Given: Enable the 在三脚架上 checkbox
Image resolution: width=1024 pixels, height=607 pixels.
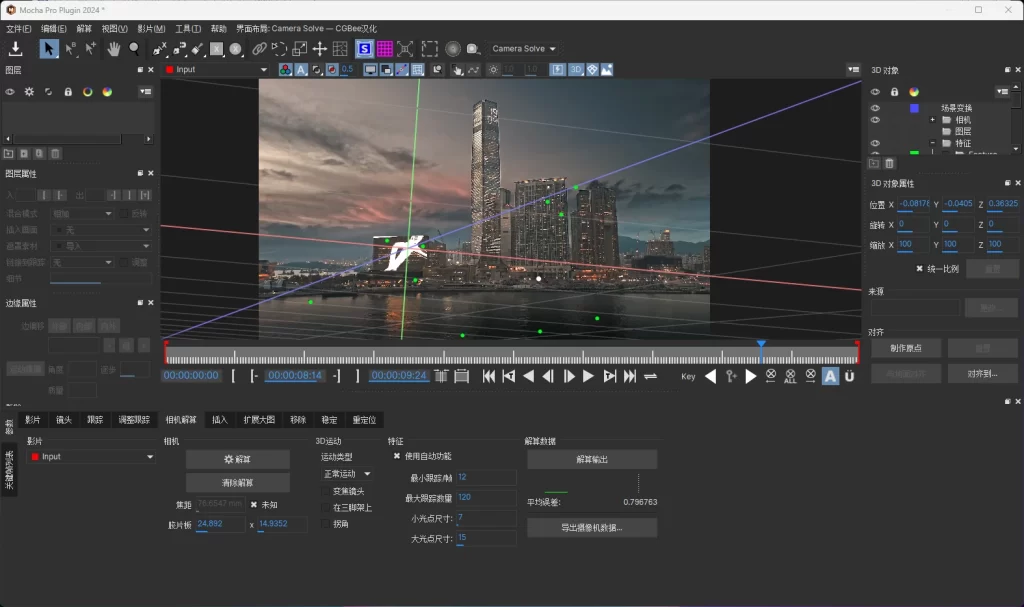Looking at the screenshot, I should [325, 507].
